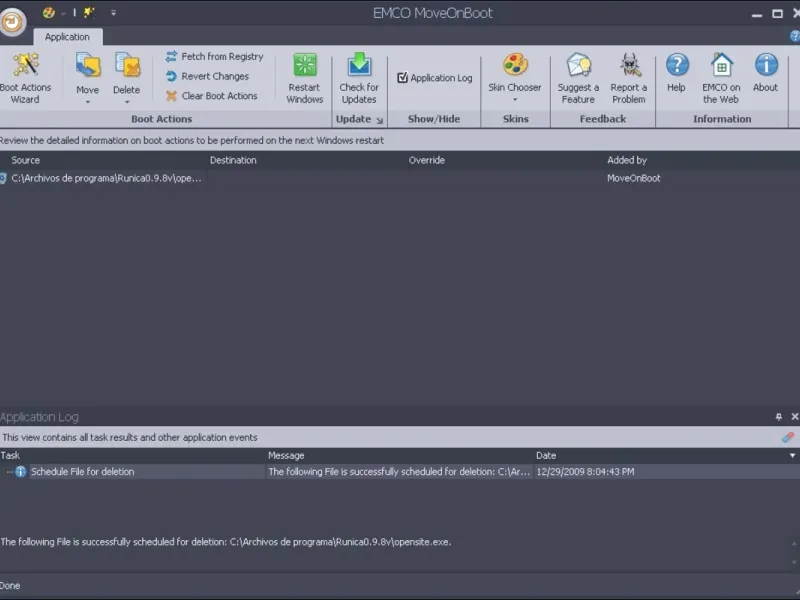The width and height of the screenshot is (800, 600).
Task: Open Help
Action: pyautogui.click(x=677, y=73)
